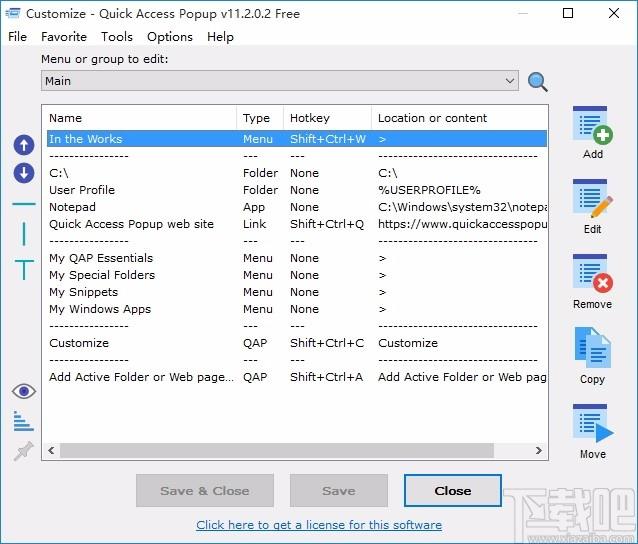Click Location or content column header
This screenshot has height=544, width=638.
pyautogui.click(x=459, y=118)
